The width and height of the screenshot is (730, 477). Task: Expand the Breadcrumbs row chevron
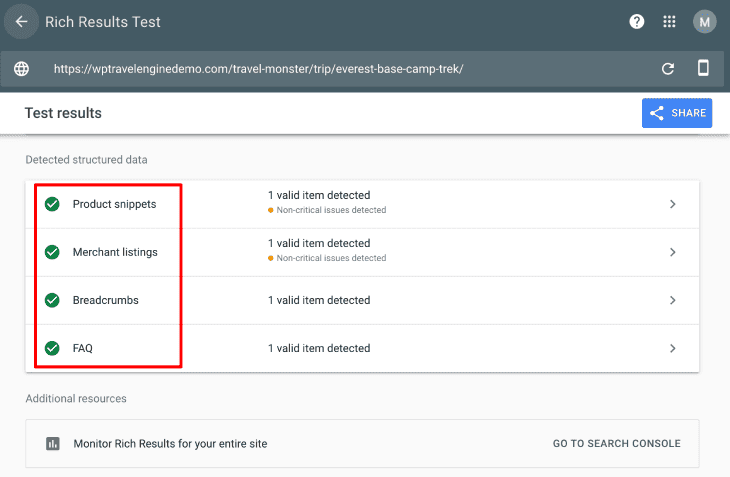tap(672, 300)
